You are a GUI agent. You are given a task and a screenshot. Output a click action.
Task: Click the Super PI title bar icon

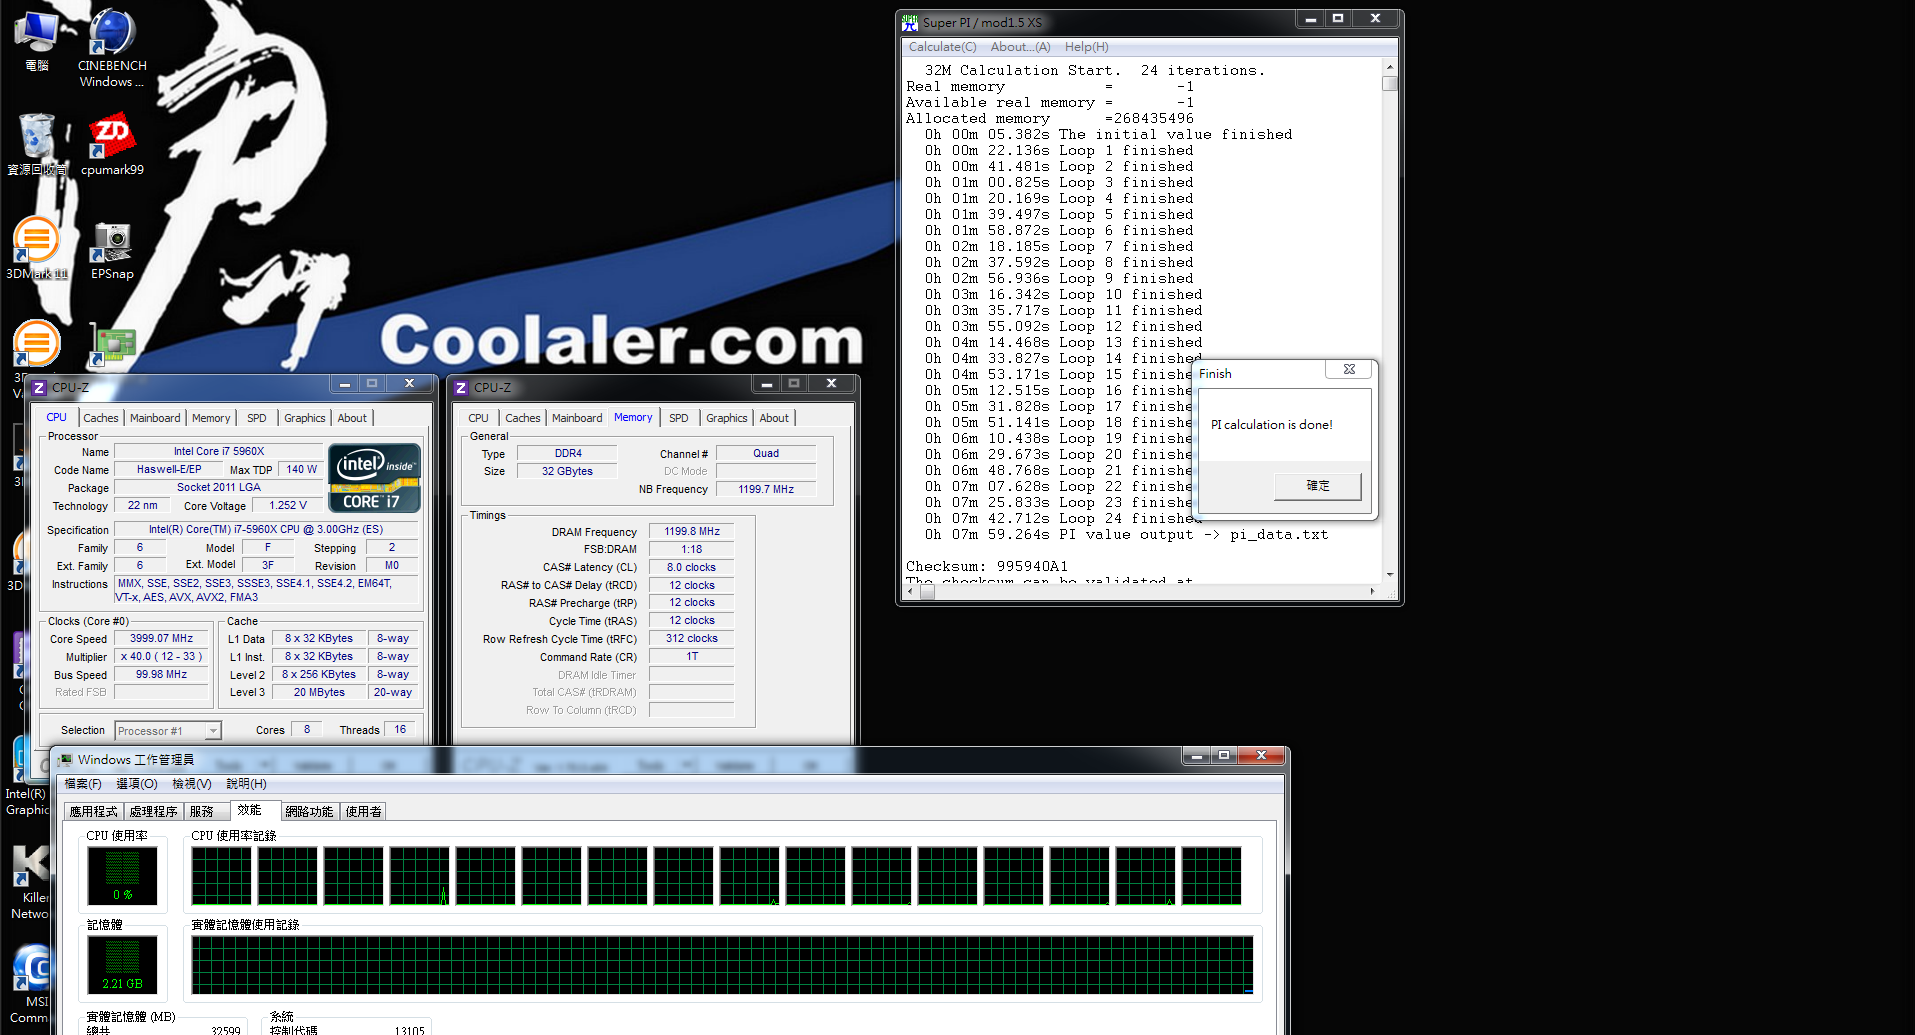point(910,22)
